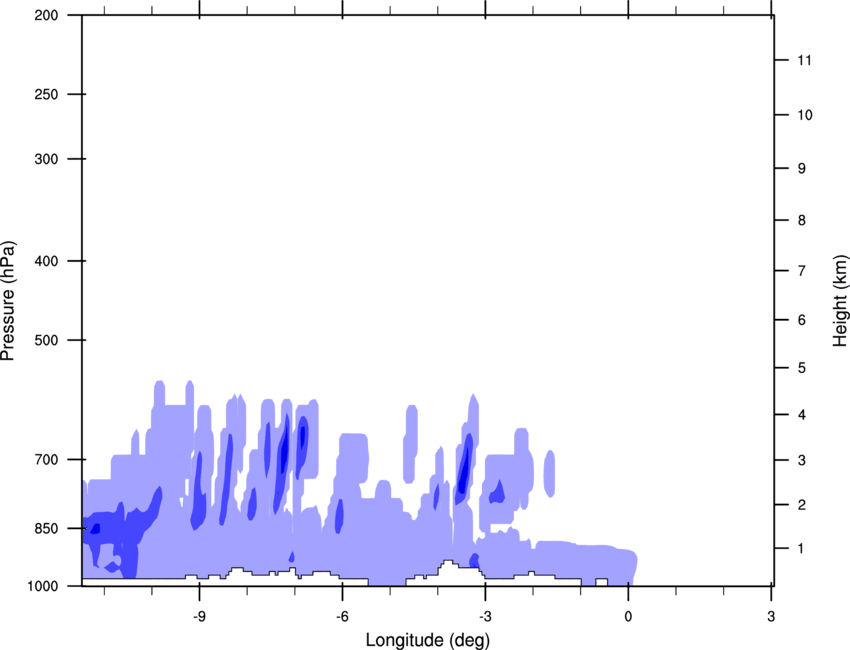850x650 pixels.
Task: Click the 4 km height label
Action: tap(802, 415)
